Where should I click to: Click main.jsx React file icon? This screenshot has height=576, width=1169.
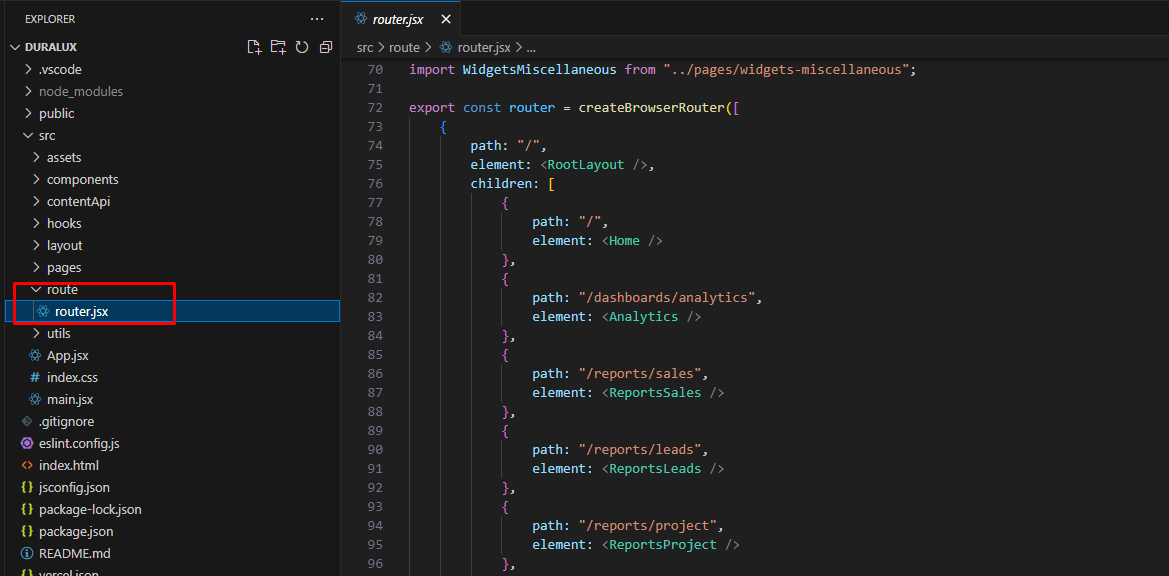click(34, 399)
